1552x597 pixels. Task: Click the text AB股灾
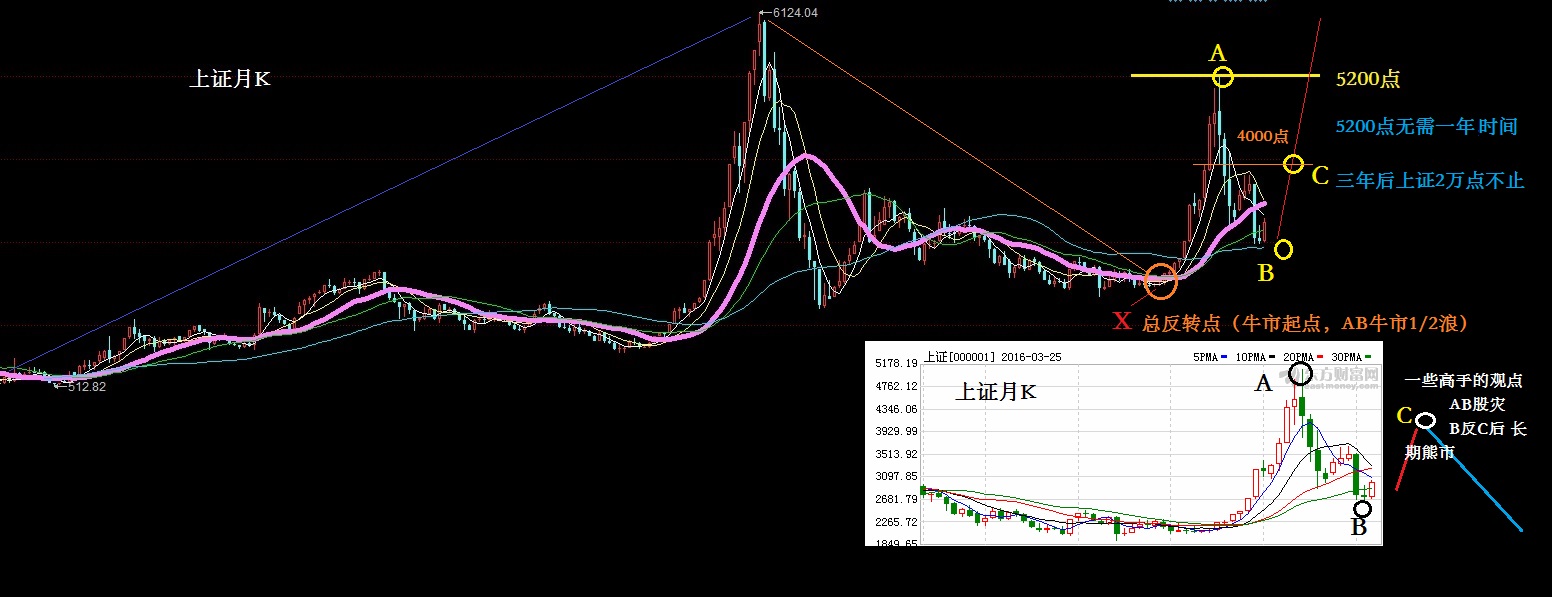click(1476, 404)
